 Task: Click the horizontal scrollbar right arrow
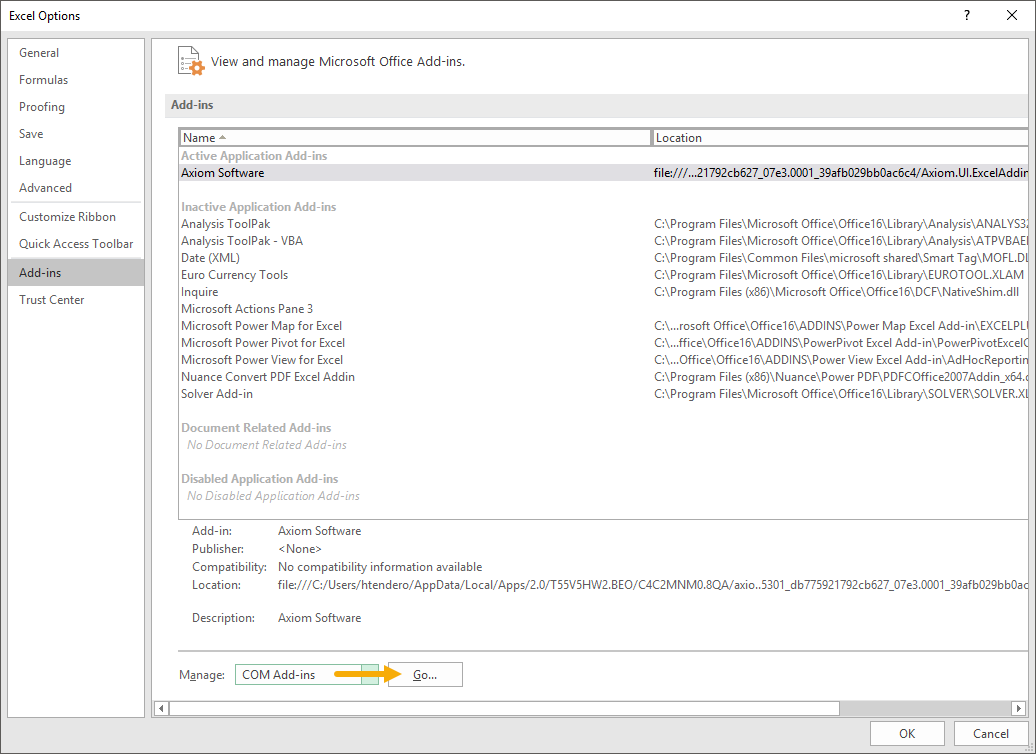point(1018,708)
